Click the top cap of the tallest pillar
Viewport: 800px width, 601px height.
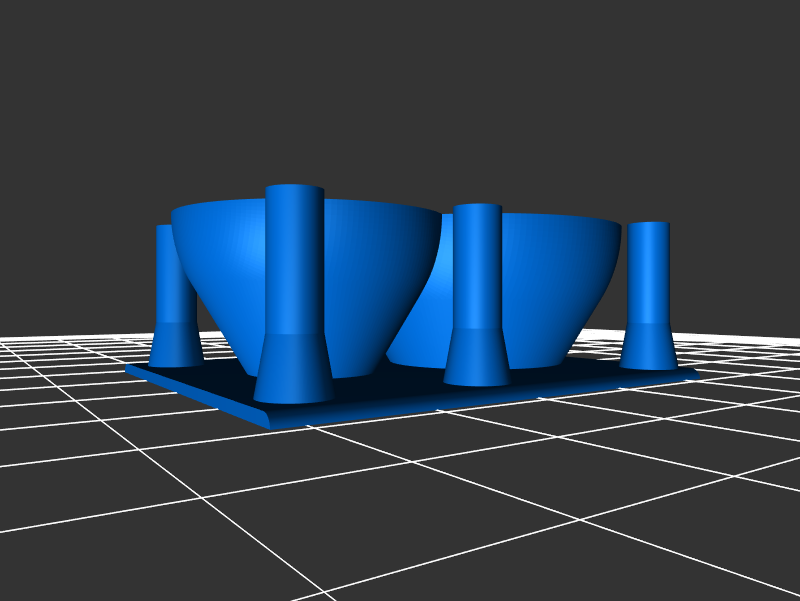pos(295,190)
